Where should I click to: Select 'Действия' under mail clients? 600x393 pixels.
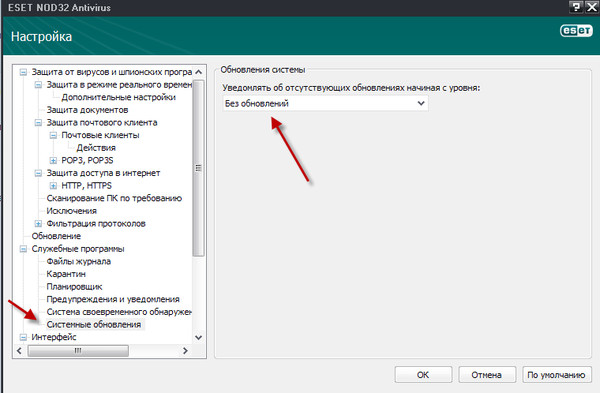[x=96, y=148]
